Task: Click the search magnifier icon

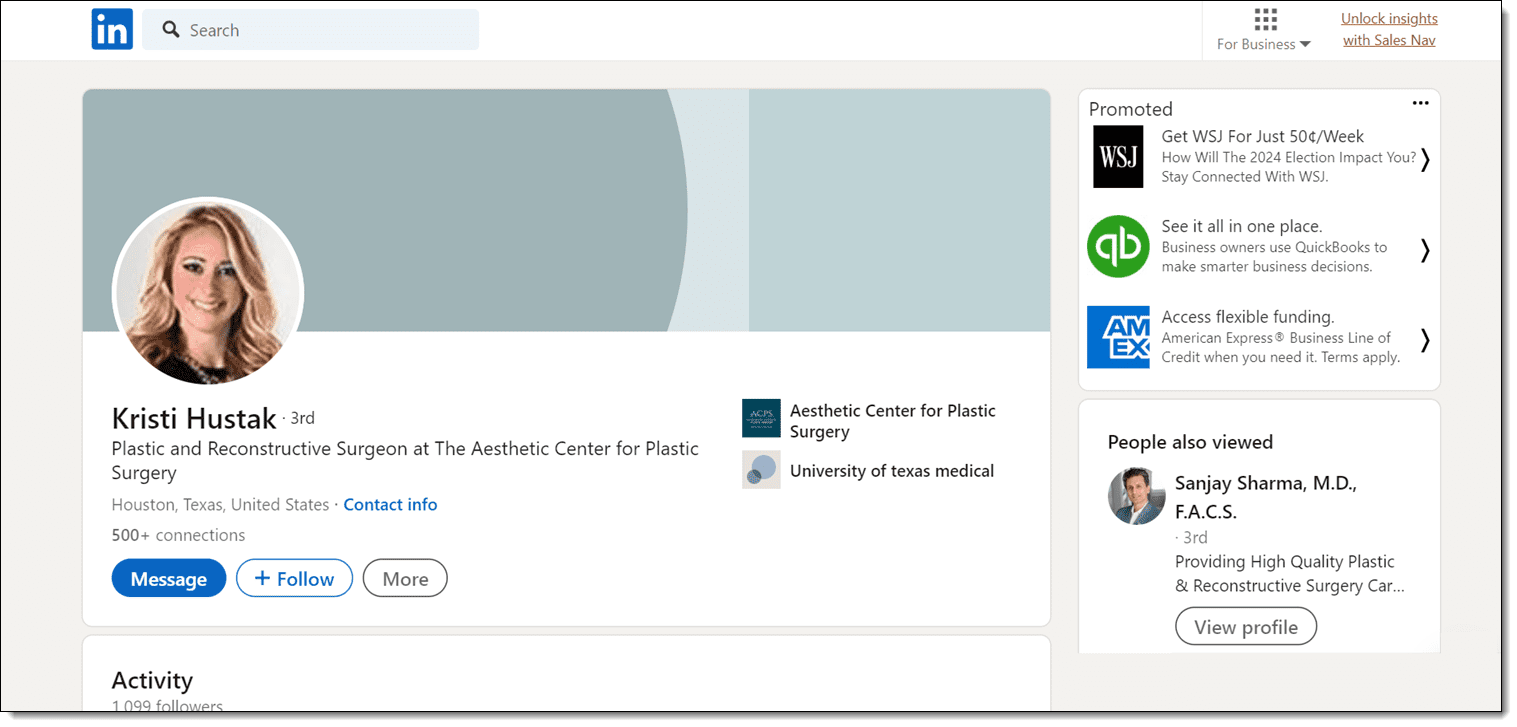Action: point(171,30)
